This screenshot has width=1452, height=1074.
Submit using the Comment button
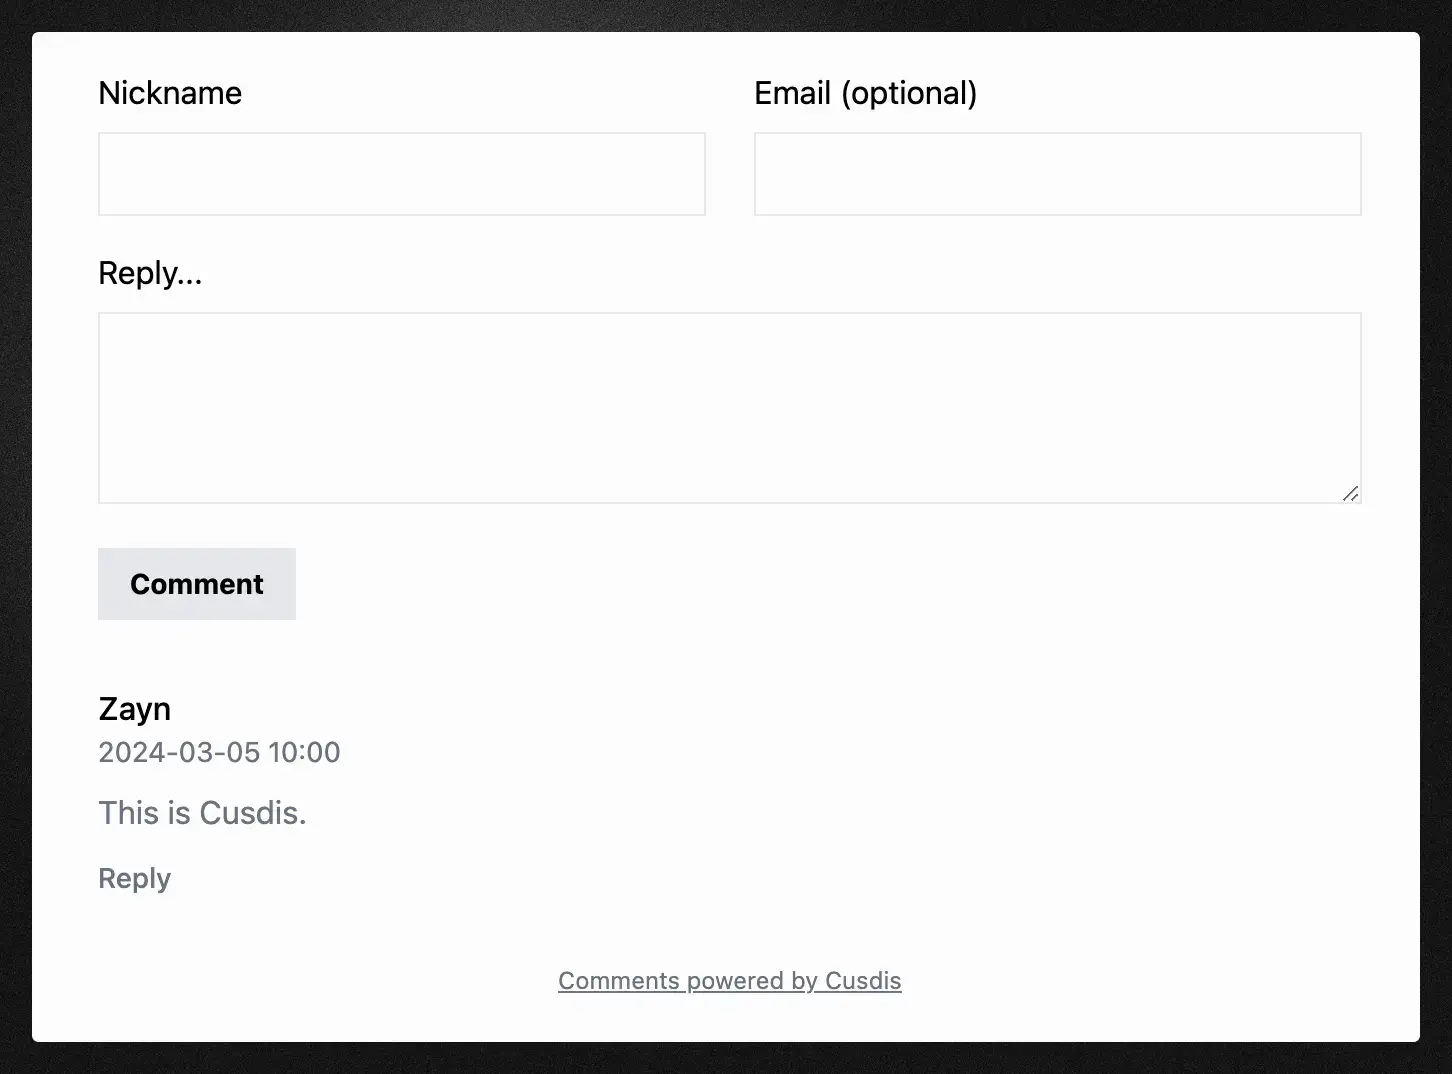pyautogui.click(x=197, y=584)
